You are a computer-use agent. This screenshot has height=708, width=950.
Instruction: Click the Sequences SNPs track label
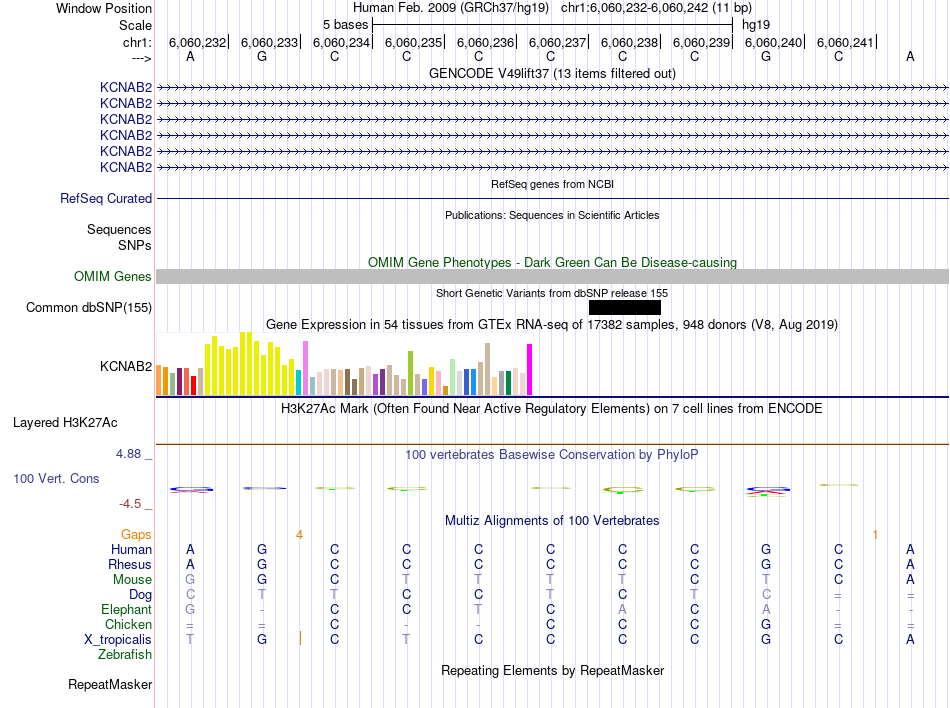point(119,237)
